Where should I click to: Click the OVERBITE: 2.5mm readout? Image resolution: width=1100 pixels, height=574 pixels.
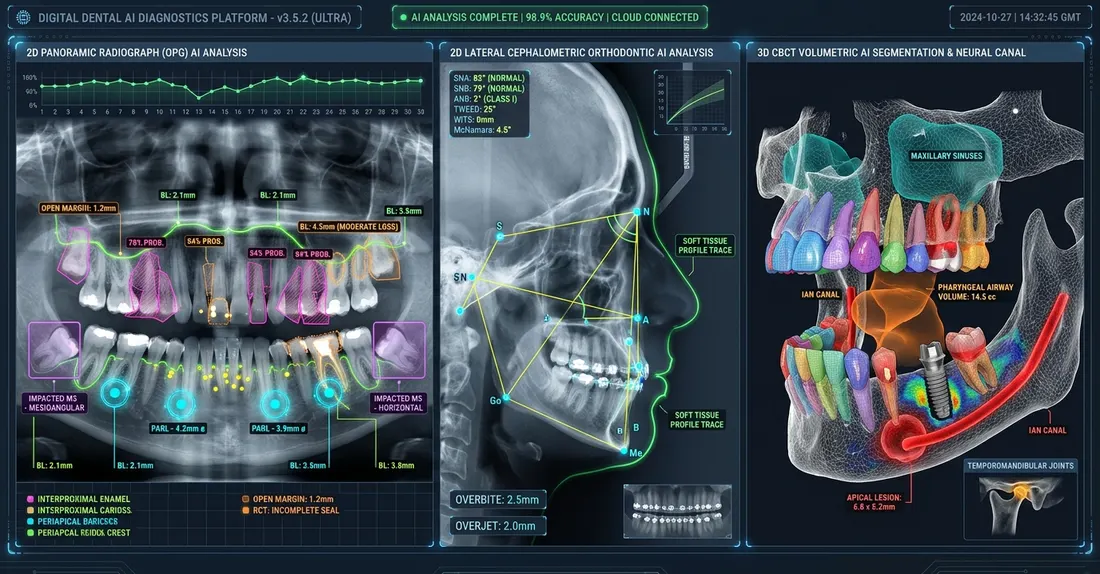(497, 500)
